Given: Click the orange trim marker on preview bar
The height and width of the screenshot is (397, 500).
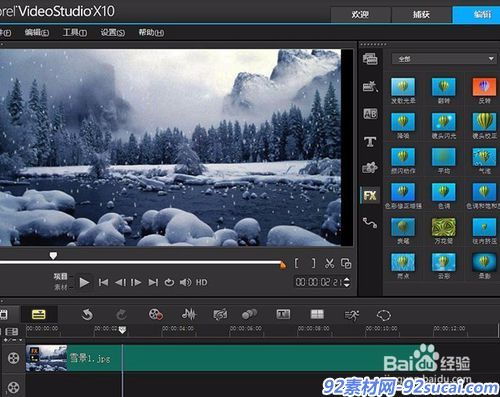Looking at the screenshot, I should [283, 265].
